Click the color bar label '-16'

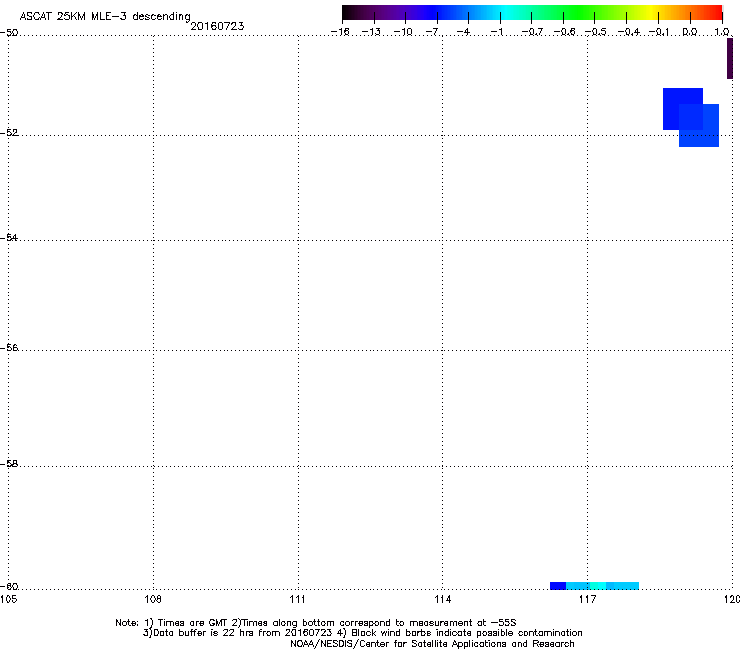click(x=340, y=32)
